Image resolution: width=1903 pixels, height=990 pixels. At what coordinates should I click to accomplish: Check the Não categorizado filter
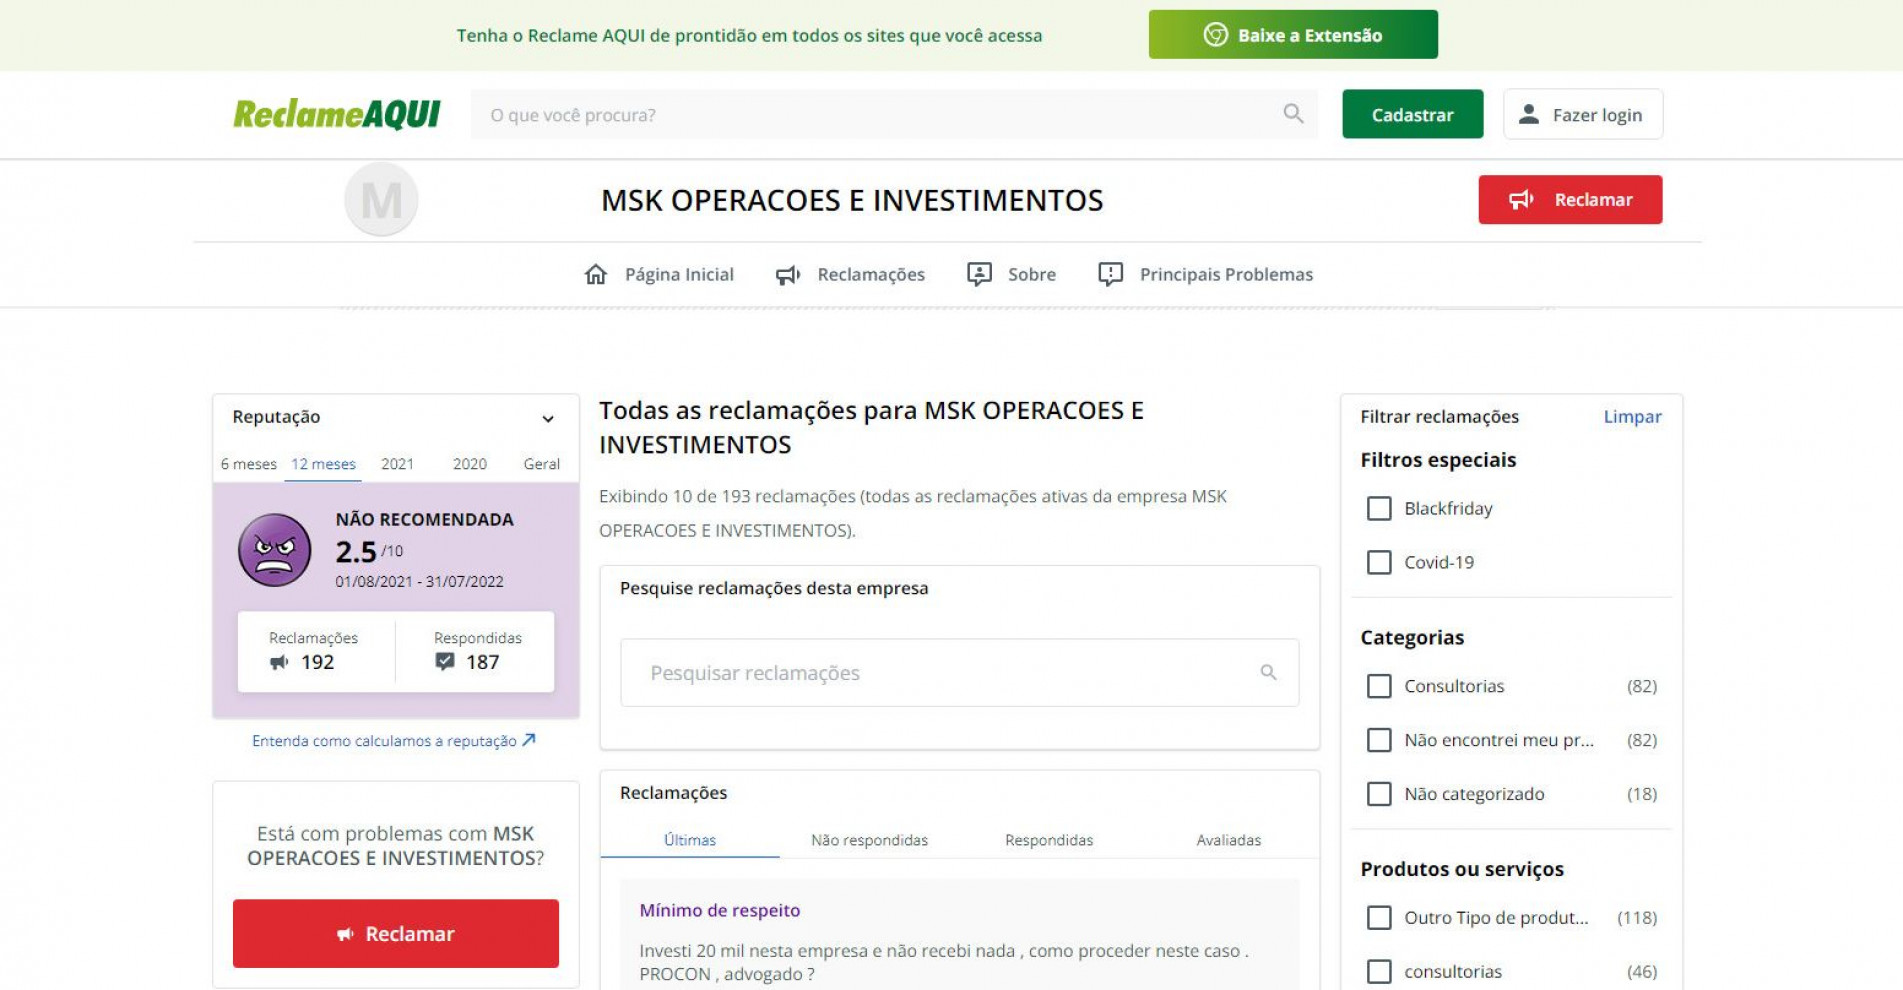pos(1379,794)
